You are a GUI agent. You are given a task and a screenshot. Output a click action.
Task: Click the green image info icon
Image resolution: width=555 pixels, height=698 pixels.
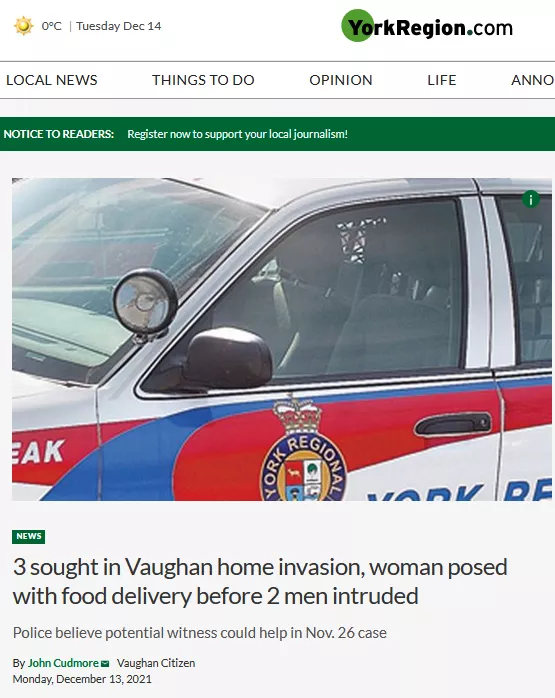(531, 199)
